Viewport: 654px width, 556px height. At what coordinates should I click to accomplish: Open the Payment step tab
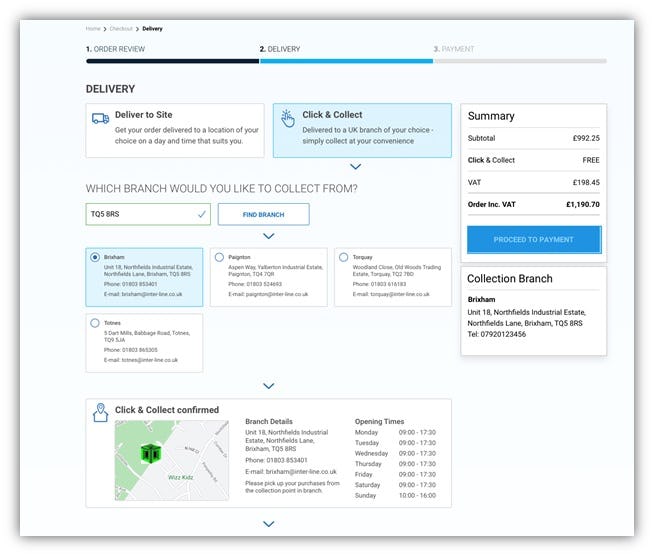tap(454, 49)
